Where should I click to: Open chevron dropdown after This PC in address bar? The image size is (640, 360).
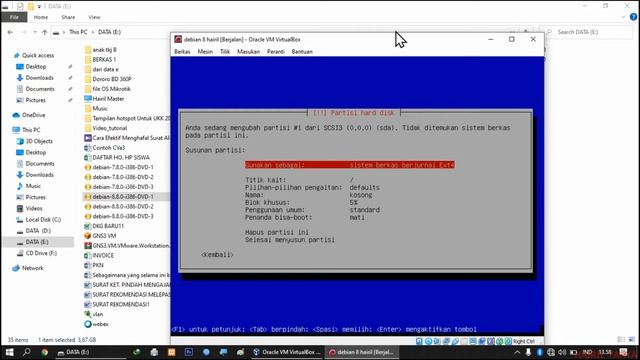tap(93, 32)
